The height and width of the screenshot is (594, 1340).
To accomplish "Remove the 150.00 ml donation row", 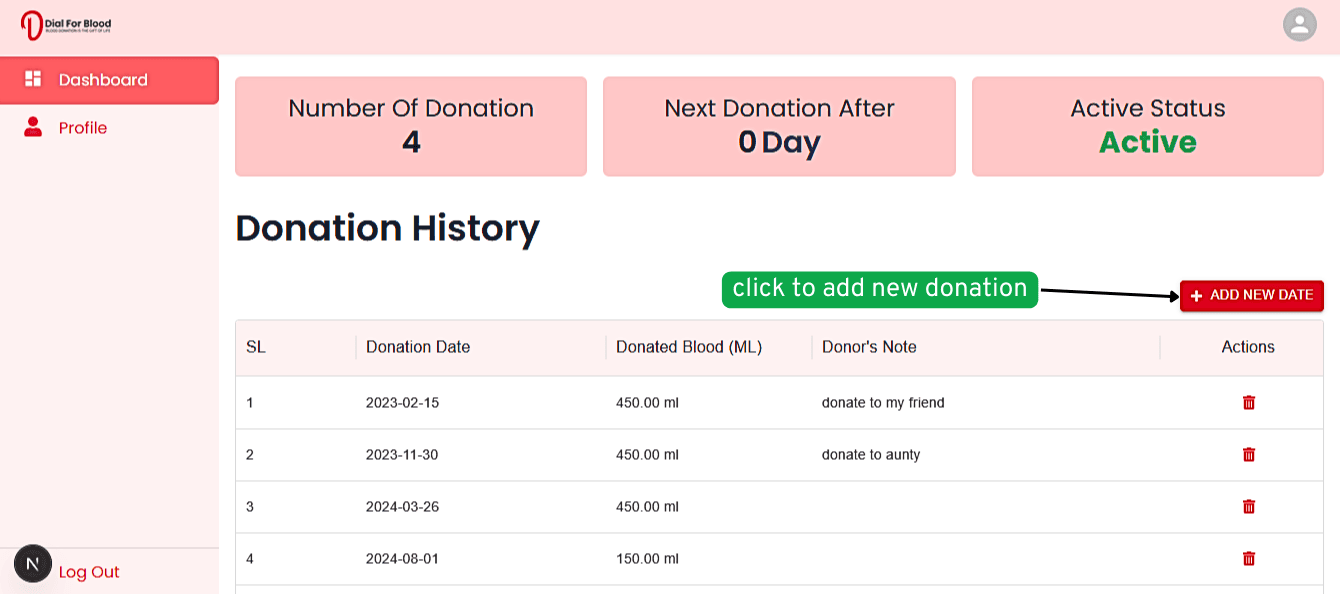I will [1248, 558].
